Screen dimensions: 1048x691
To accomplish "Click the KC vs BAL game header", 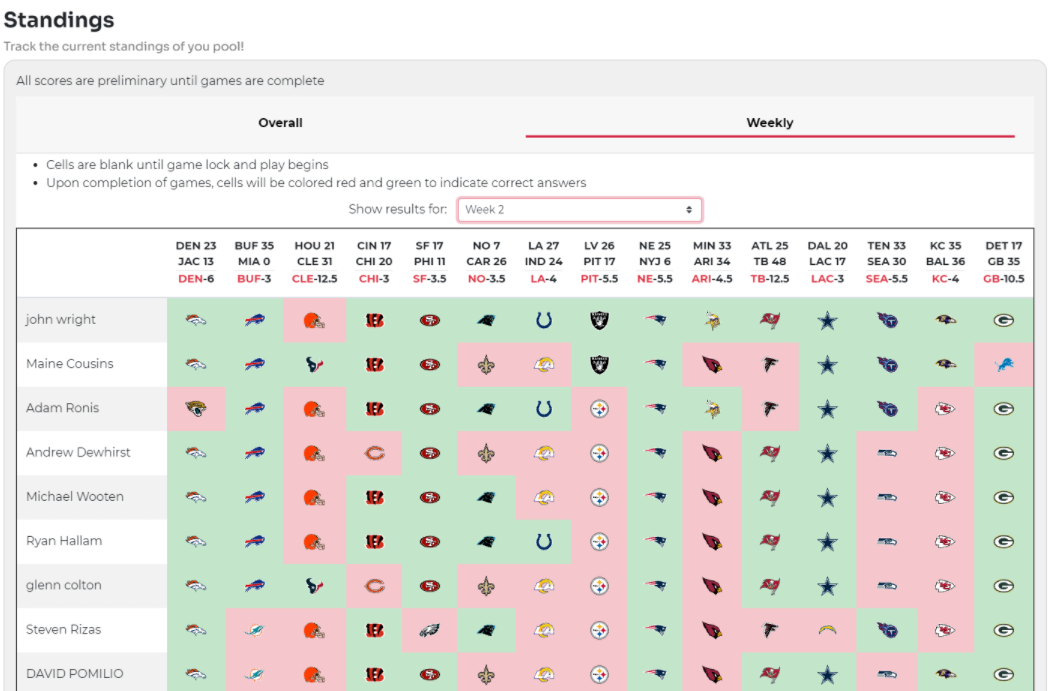I will click(x=945, y=262).
